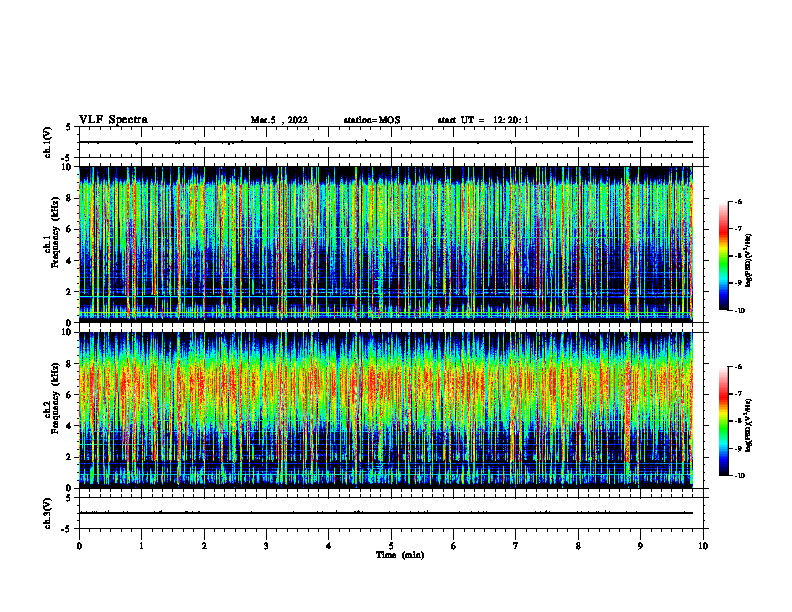792x612 pixels.
Task: Click the 'VLF Spectra' title text
Action: [113, 120]
